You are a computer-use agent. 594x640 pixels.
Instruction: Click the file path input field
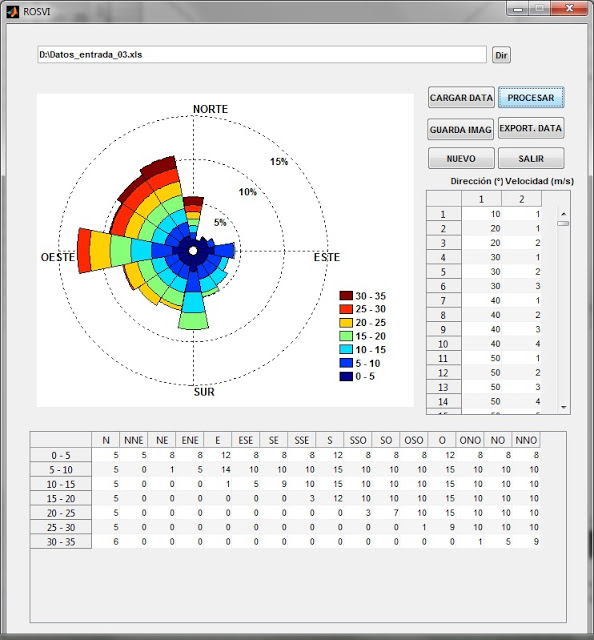262,55
